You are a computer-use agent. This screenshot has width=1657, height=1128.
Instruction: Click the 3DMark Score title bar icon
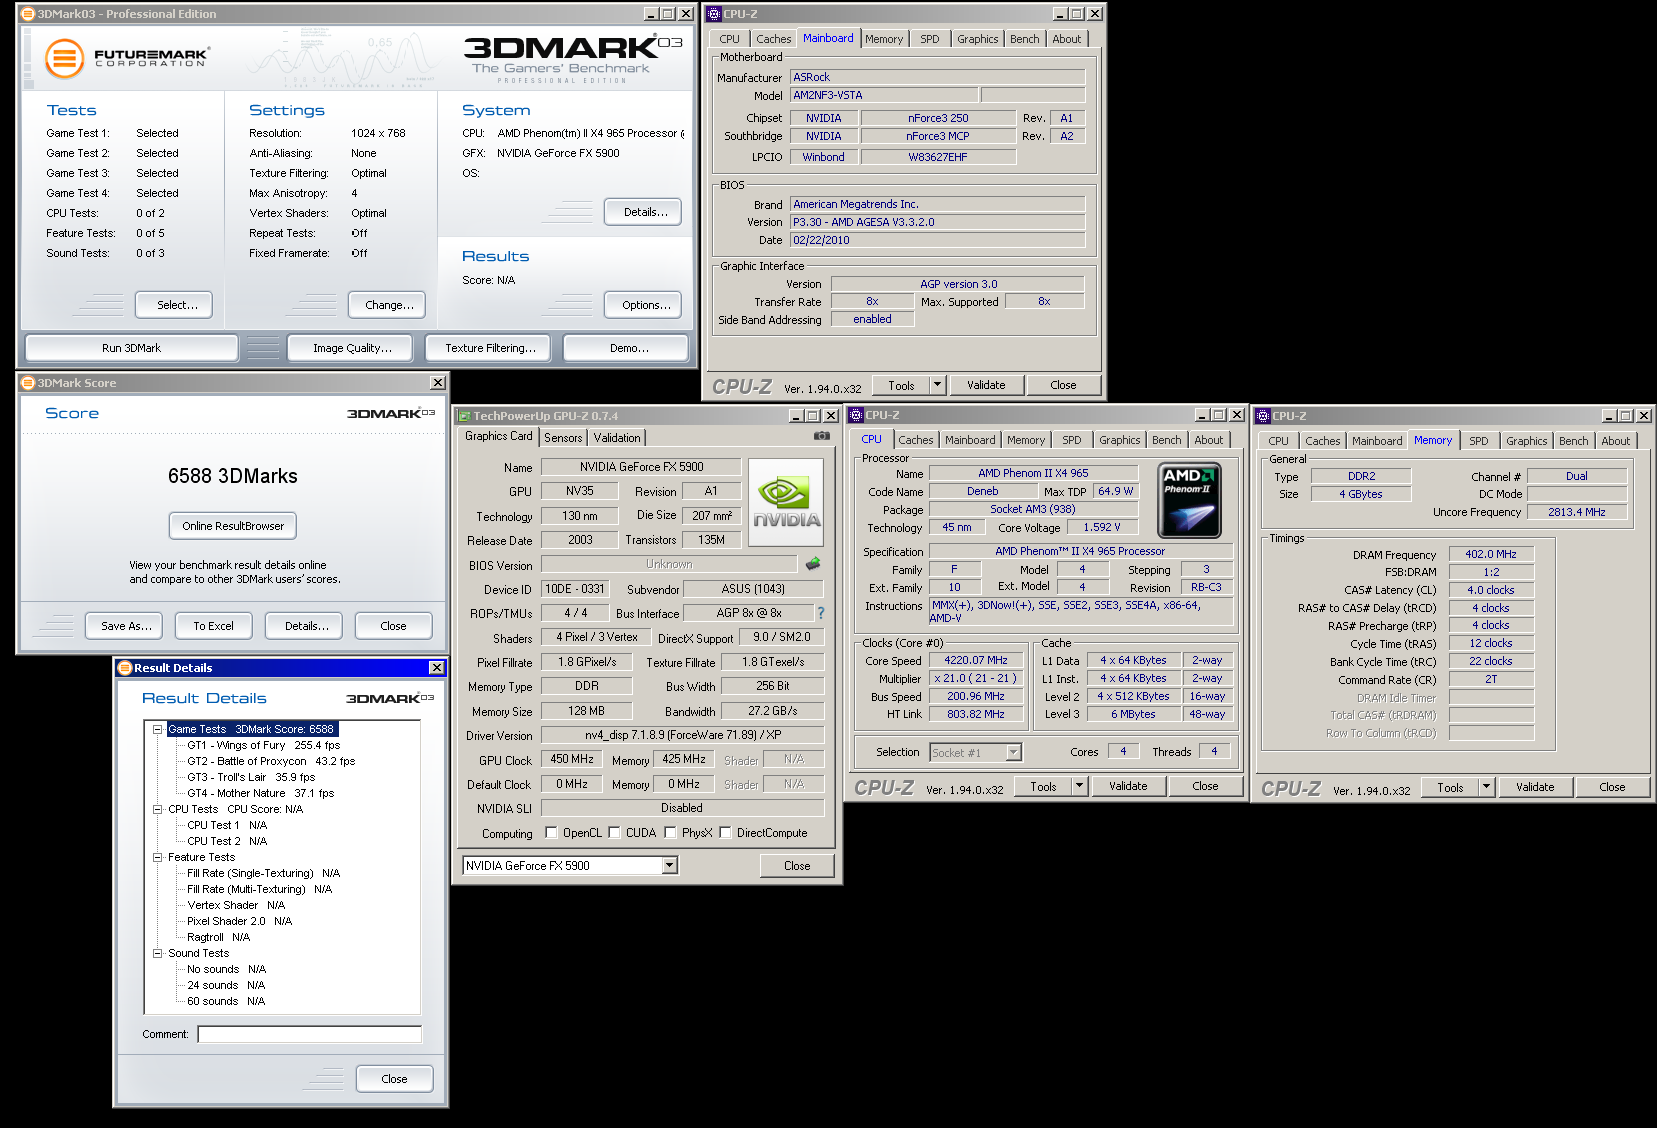[x=28, y=383]
